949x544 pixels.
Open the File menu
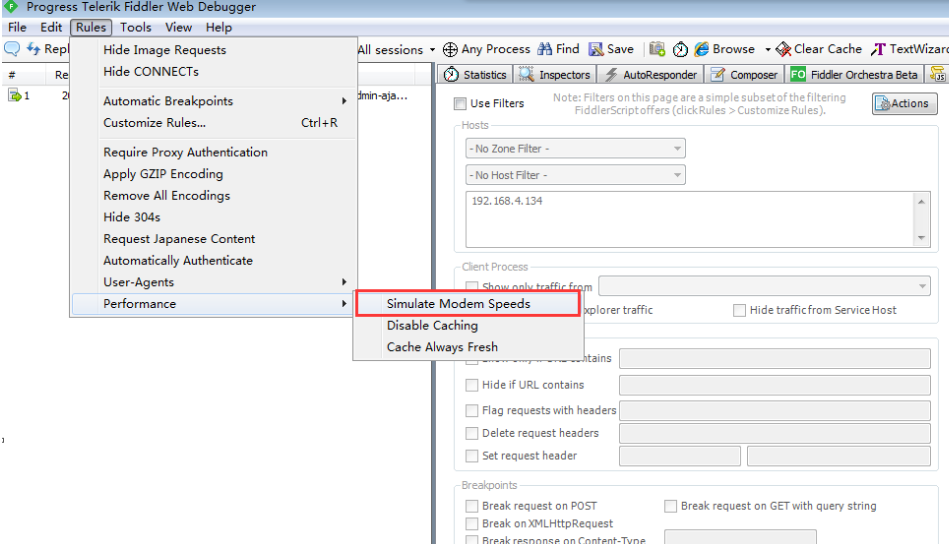click(x=17, y=27)
